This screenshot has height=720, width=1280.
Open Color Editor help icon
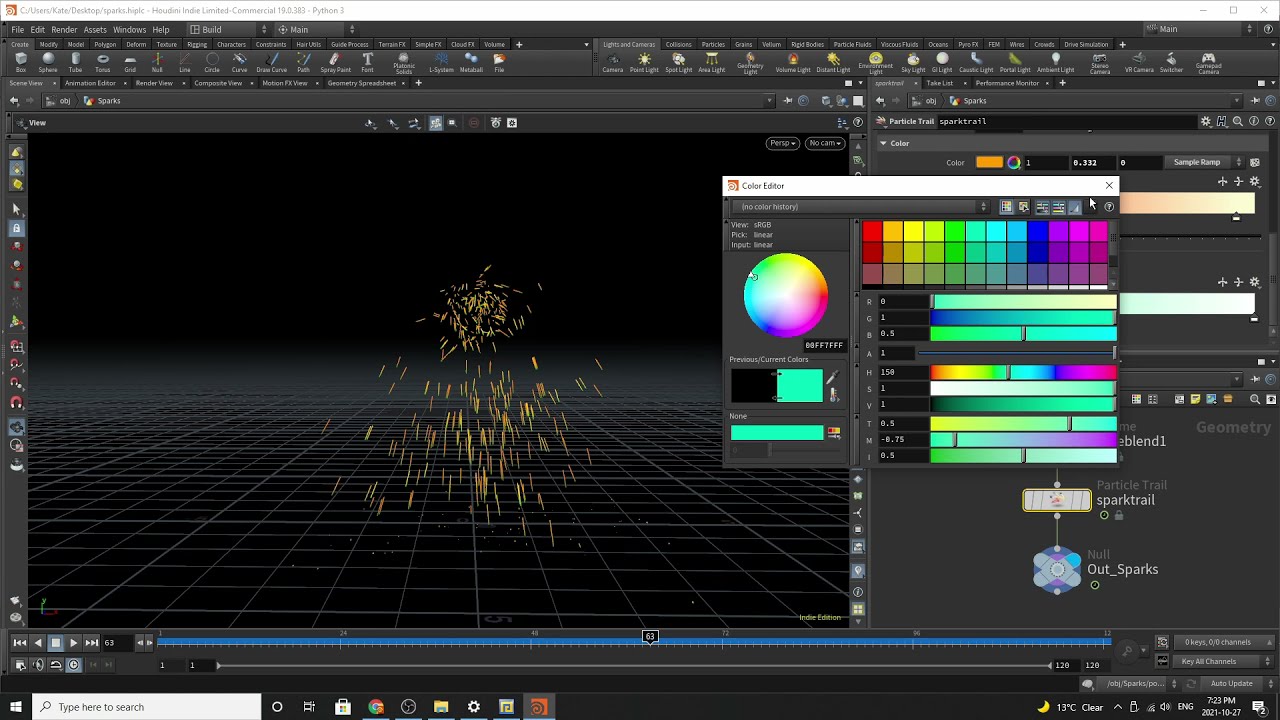point(1109,207)
